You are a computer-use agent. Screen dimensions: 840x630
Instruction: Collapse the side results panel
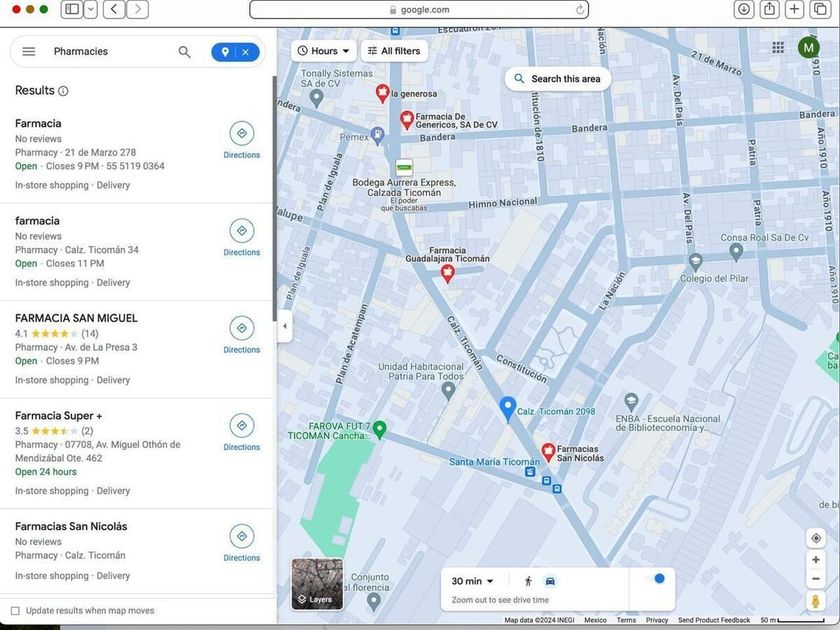(284, 326)
